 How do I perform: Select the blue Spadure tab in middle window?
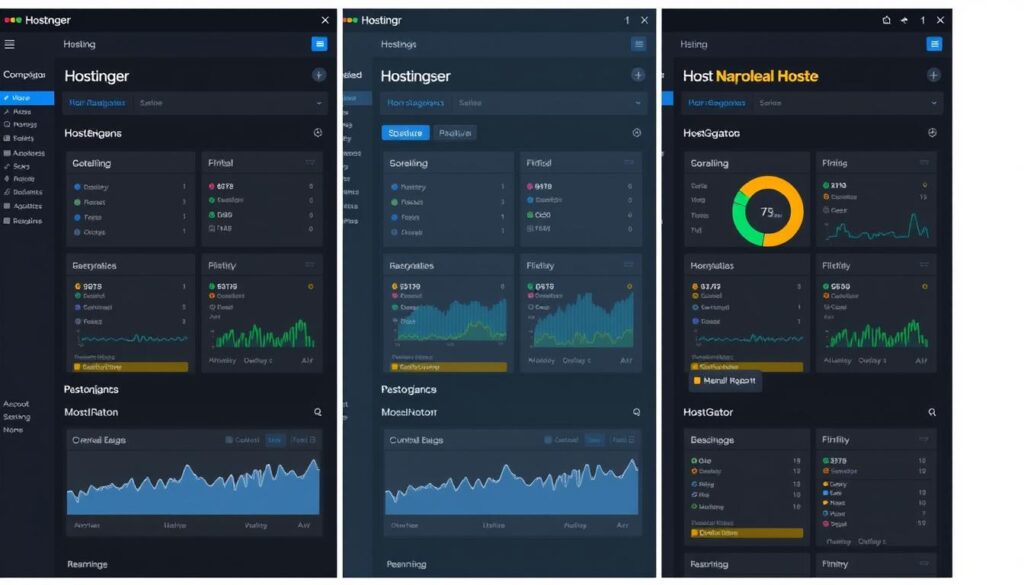(x=405, y=133)
